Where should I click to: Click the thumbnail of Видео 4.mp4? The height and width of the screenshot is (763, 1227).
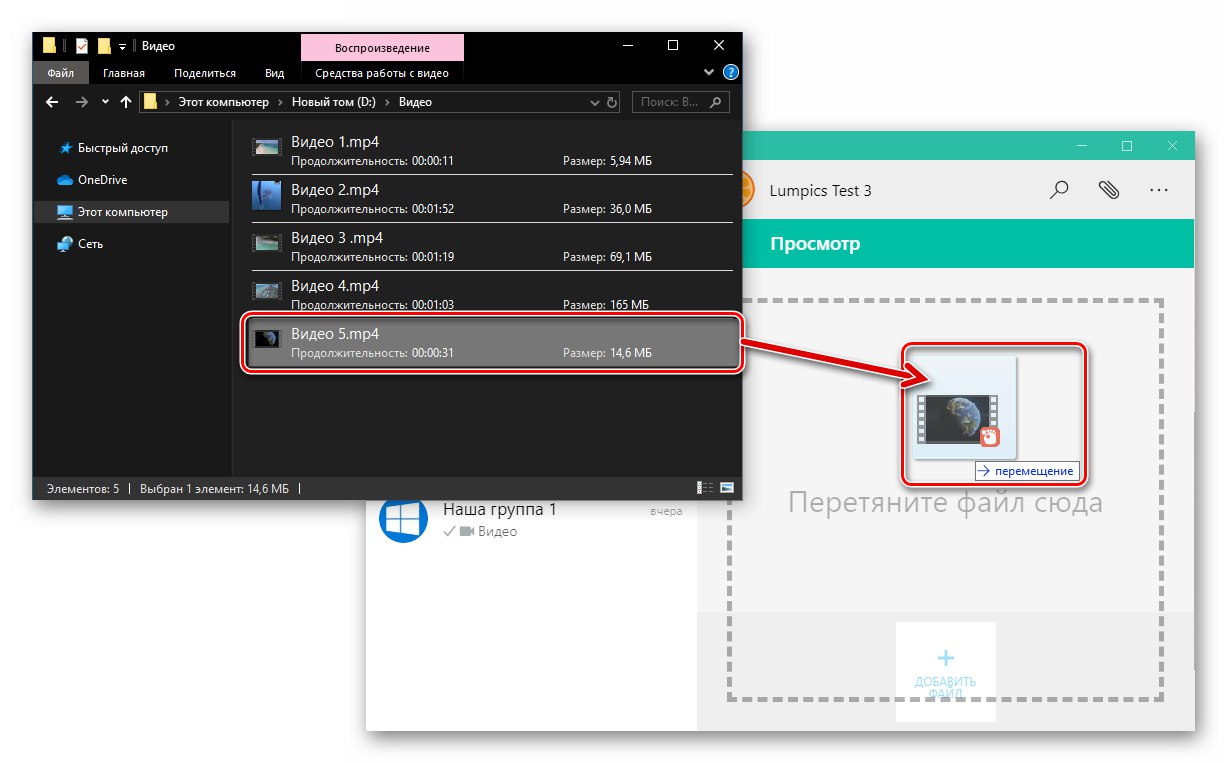(266, 291)
